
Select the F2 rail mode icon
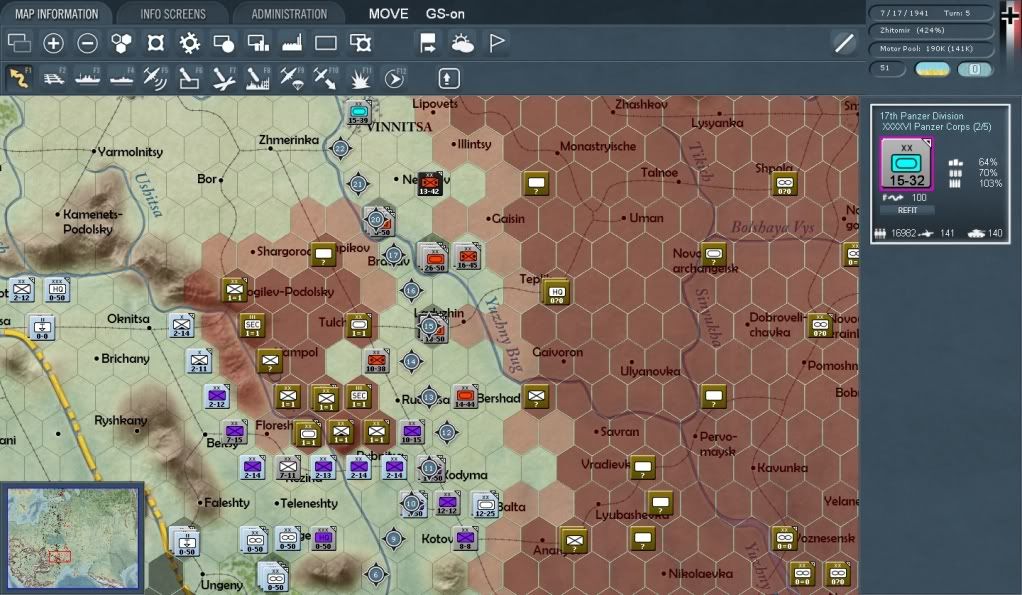(53, 79)
